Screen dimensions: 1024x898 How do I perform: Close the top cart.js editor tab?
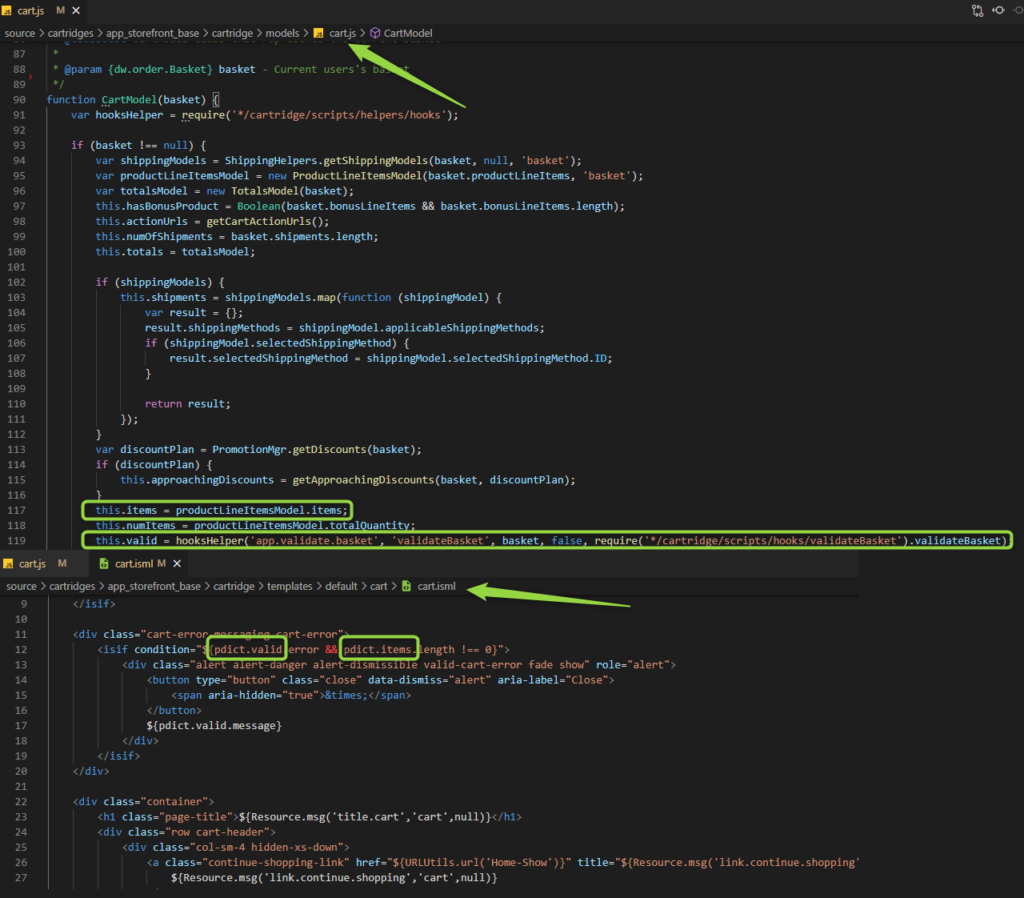tap(76, 10)
